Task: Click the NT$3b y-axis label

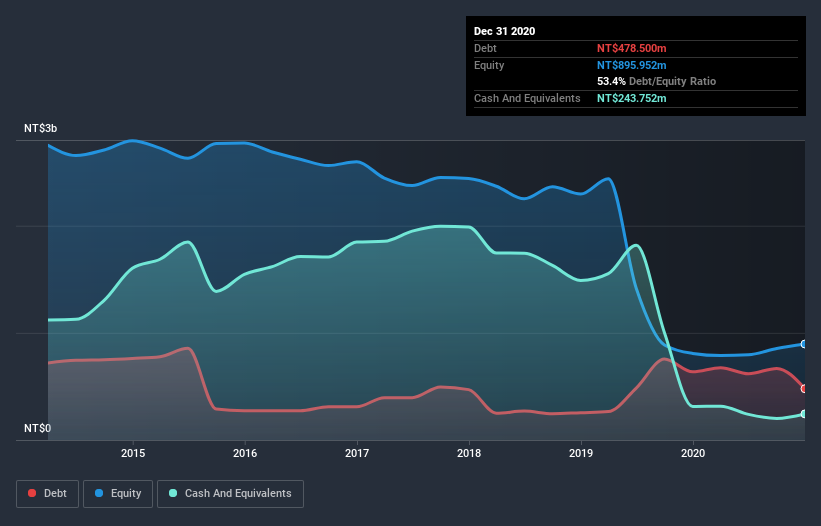Action: coord(40,129)
